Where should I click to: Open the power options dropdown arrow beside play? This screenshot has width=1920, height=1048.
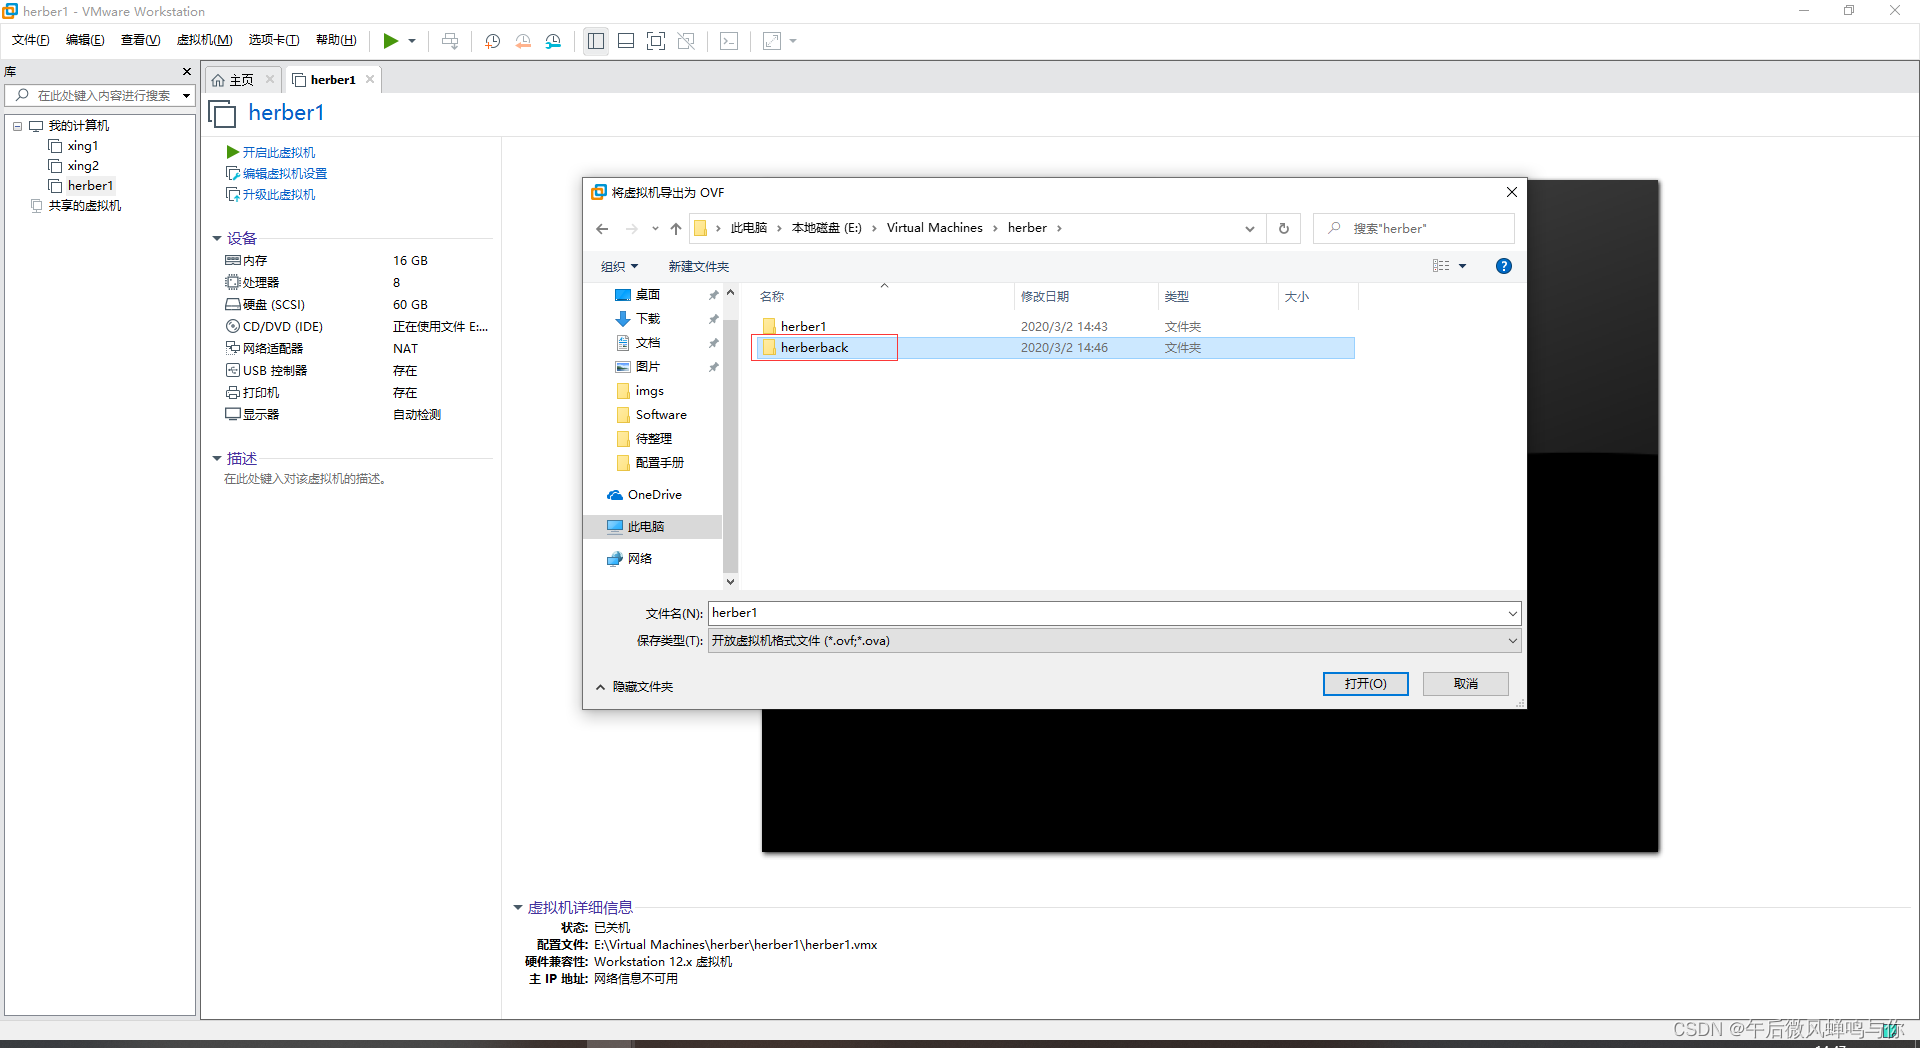coord(412,41)
